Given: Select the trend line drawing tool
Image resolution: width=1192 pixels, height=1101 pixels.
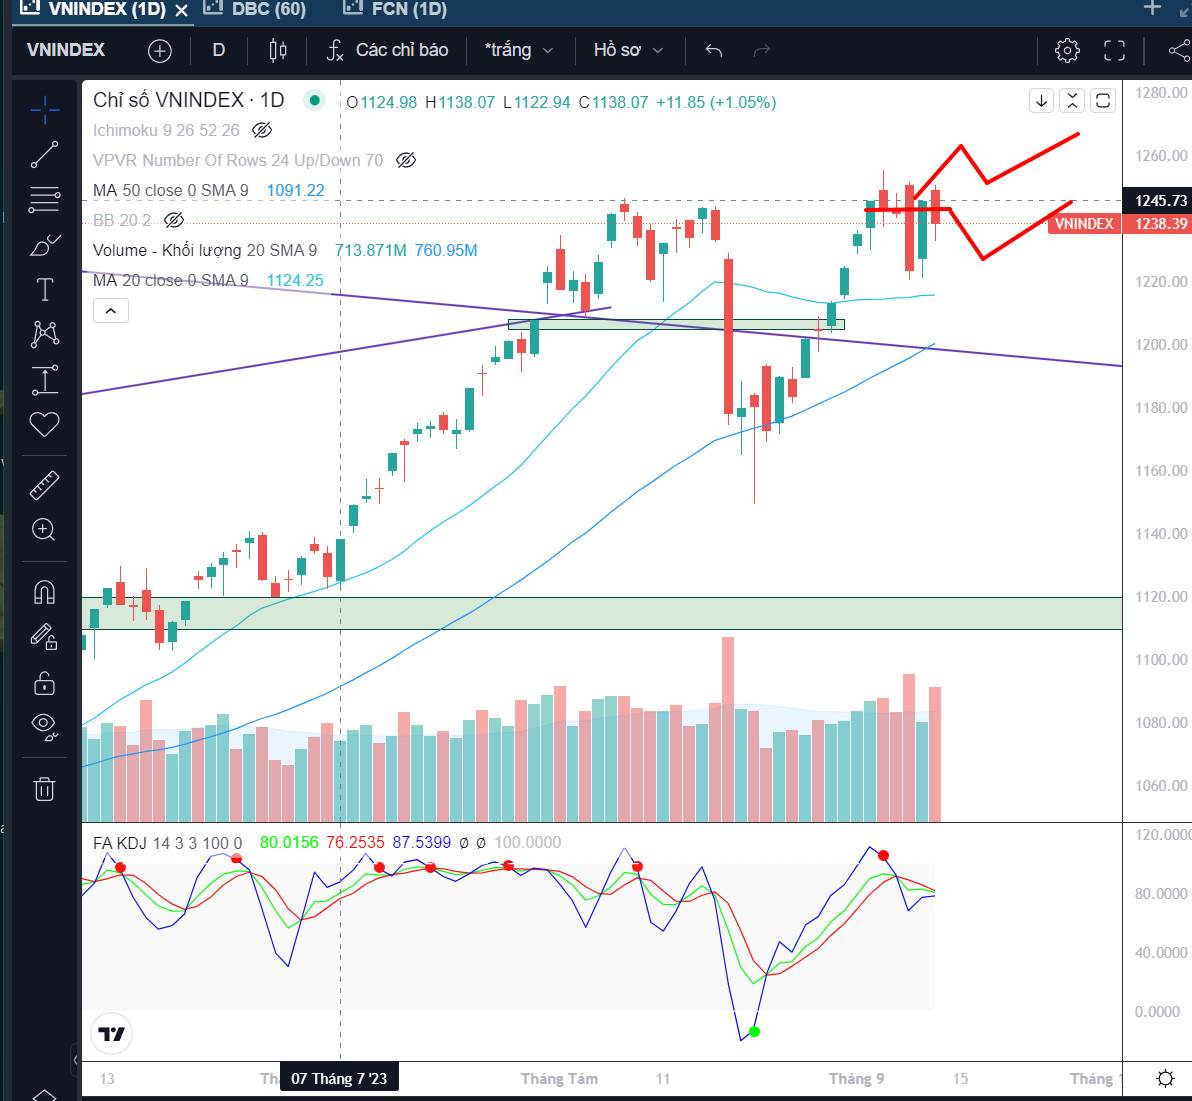Looking at the screenshot, I should (x=44, y=154).
